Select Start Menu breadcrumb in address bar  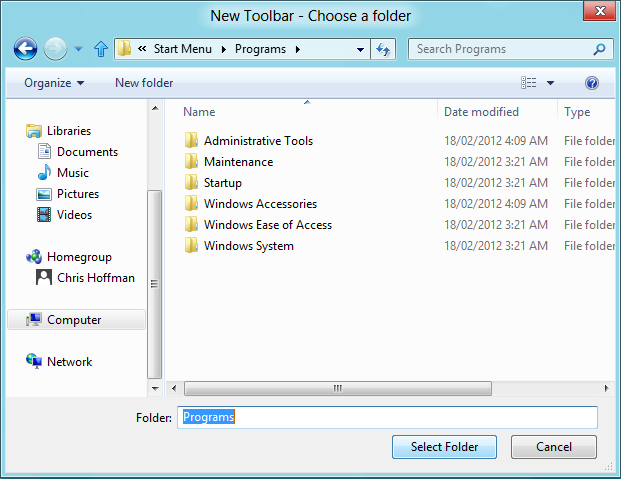click(183, 49)
